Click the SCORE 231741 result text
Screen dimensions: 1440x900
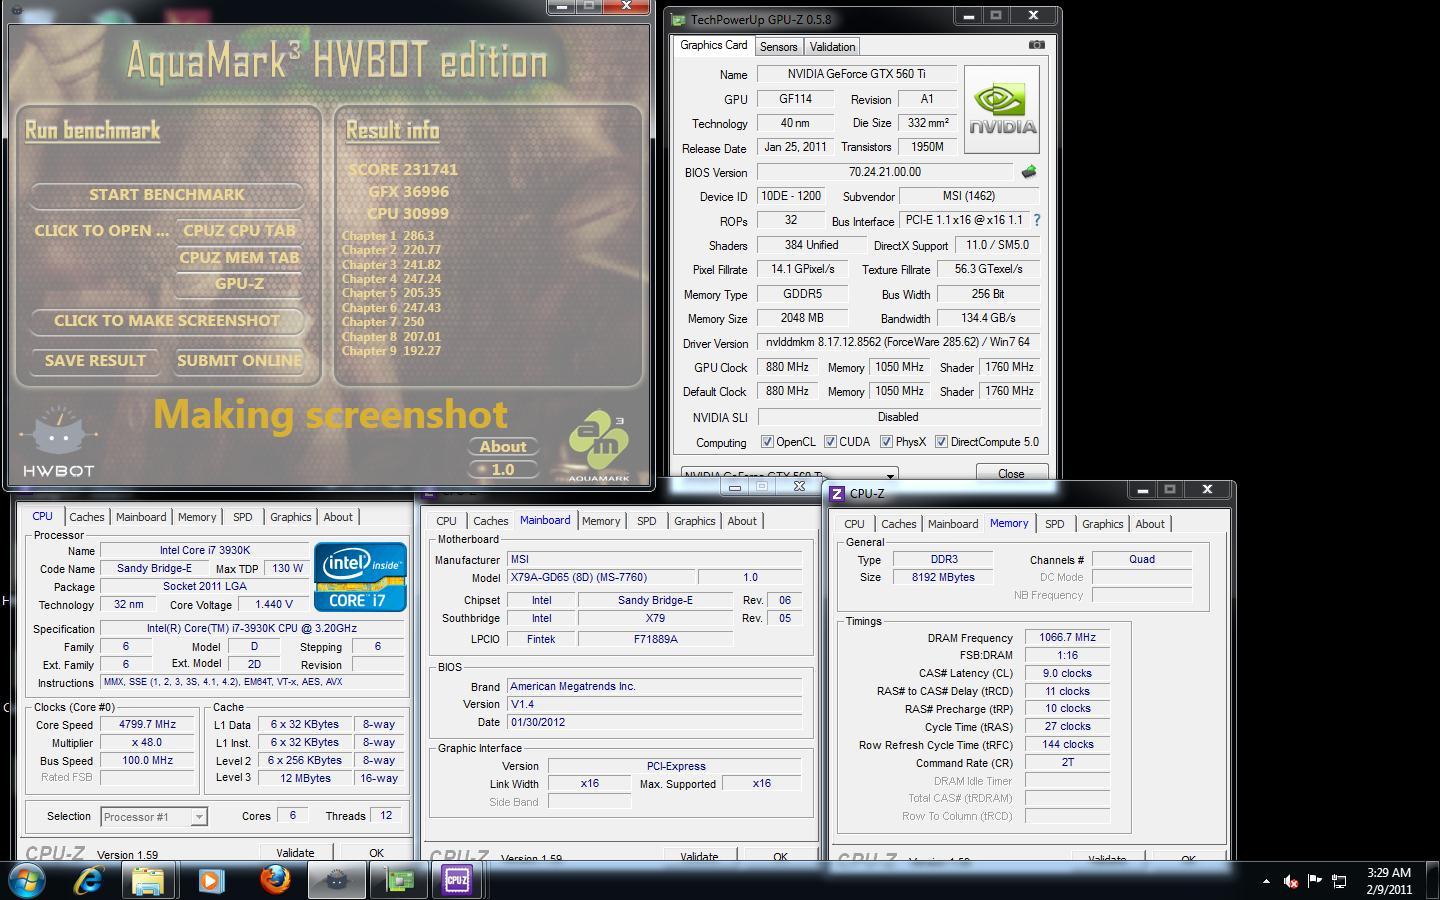pos(402,170)
